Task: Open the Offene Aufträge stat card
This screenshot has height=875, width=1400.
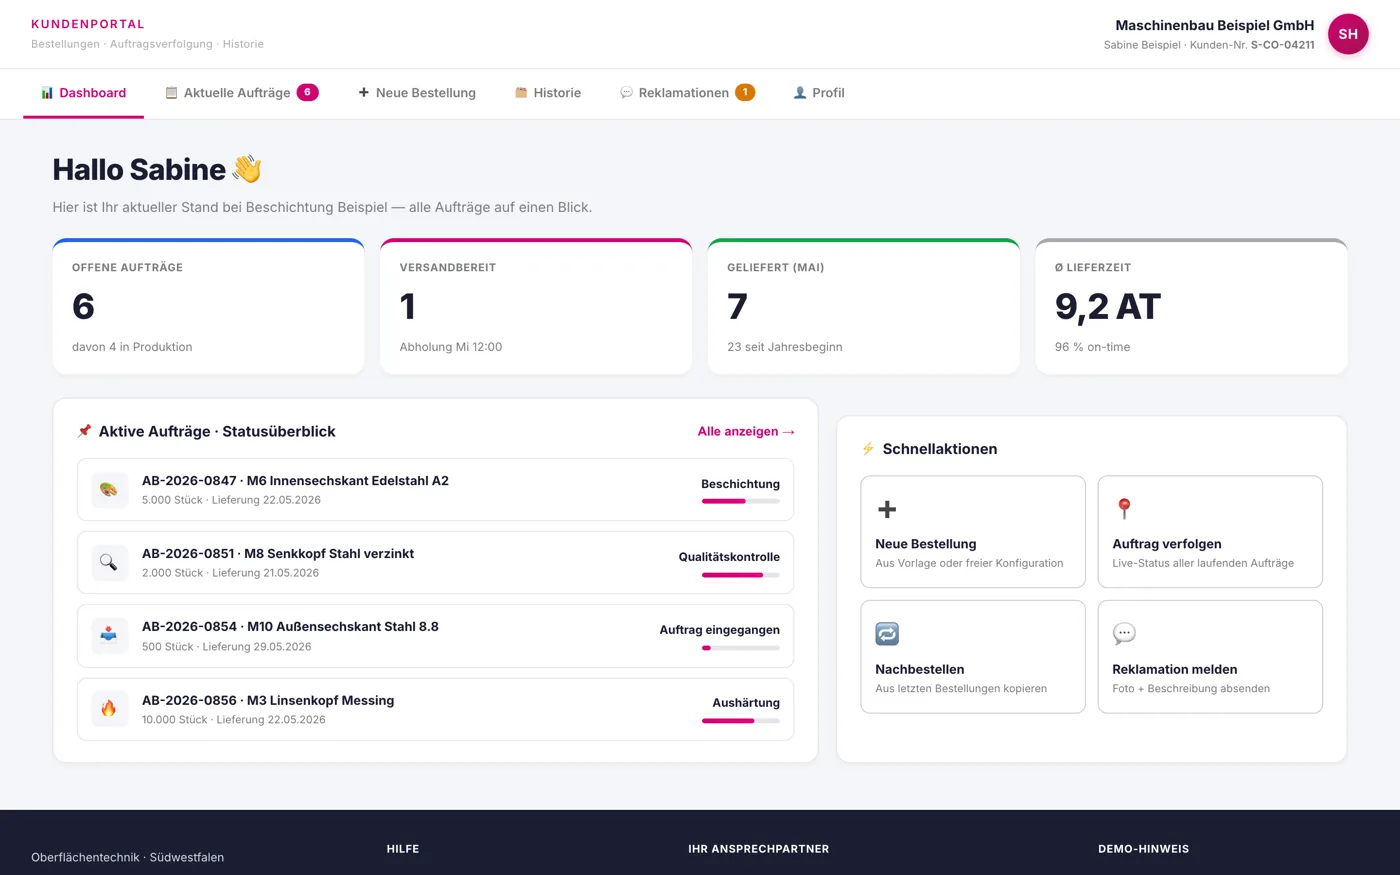Action: coord(208,306)
